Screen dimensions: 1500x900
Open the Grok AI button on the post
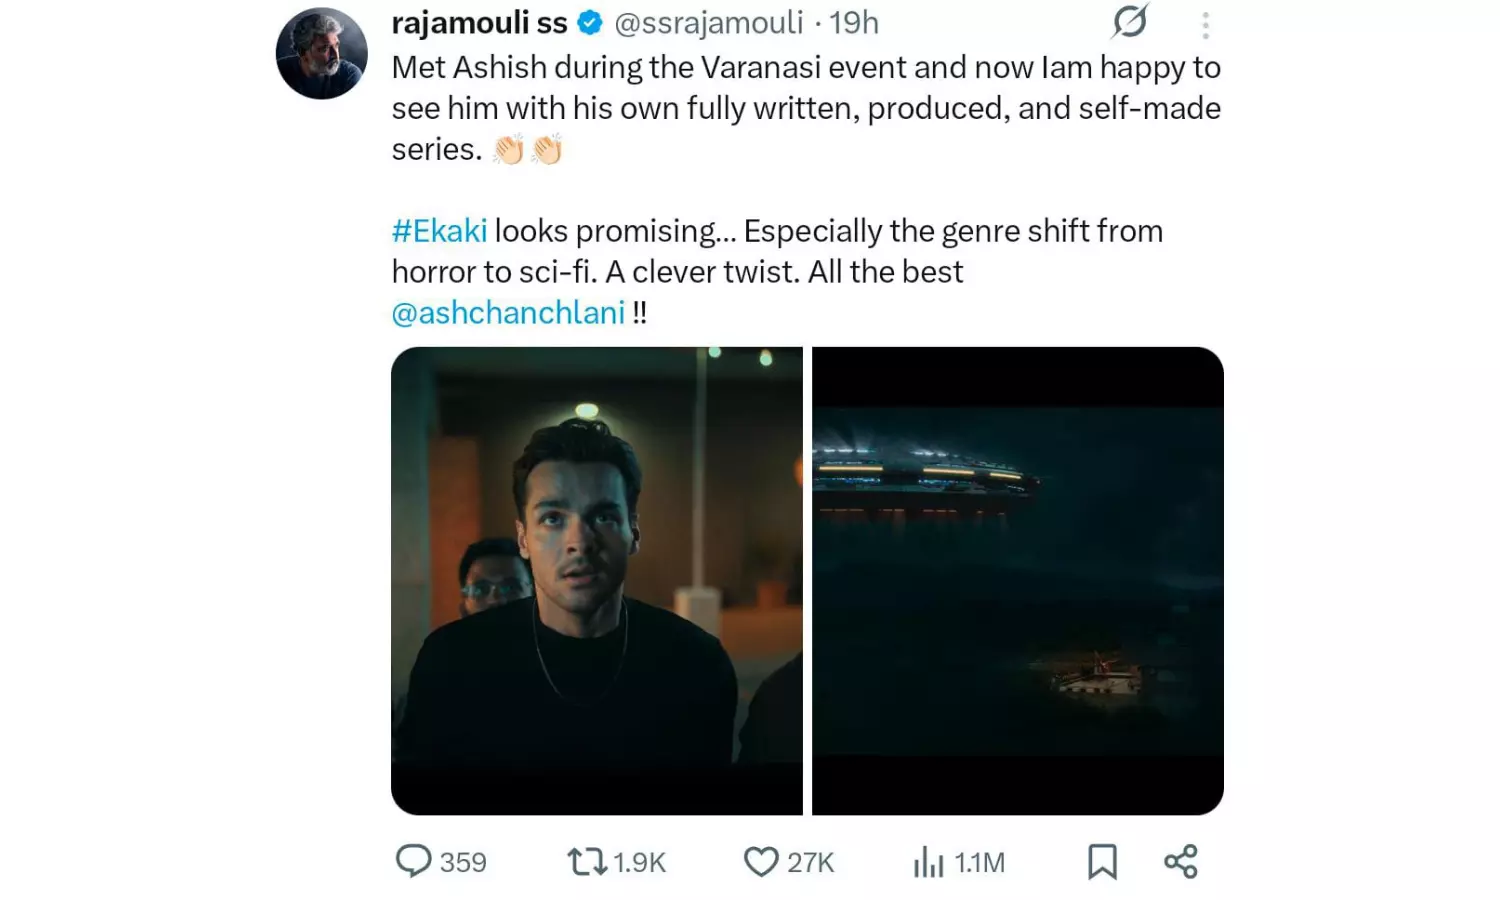[x=1129, y=22]
